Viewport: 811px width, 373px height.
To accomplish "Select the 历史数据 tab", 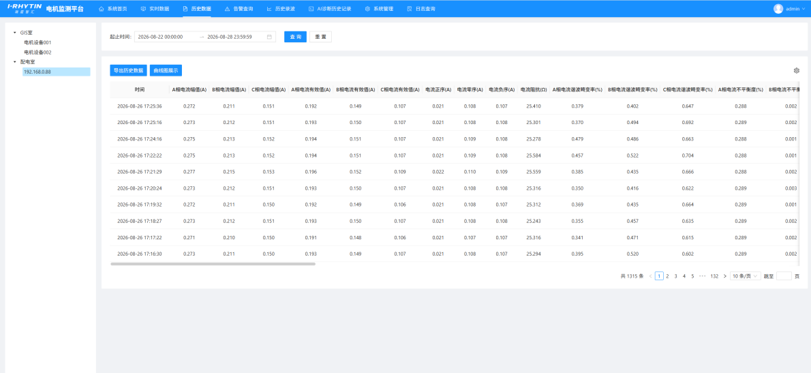I will [197, 9].
